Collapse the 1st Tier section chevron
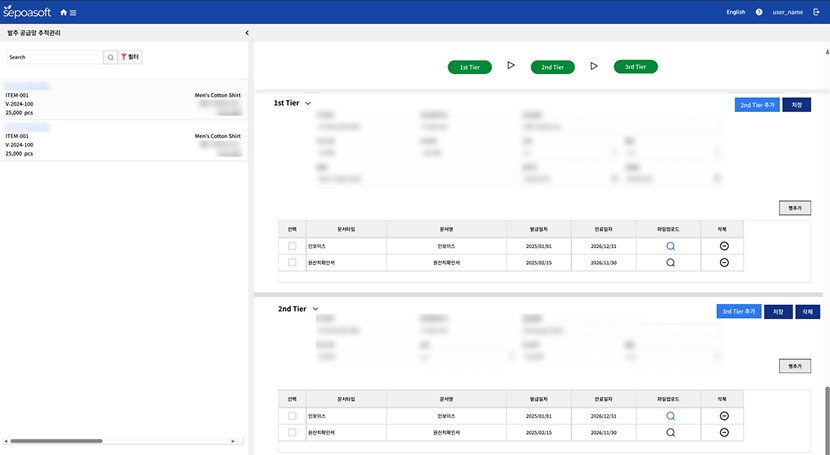830x455 pixels. click(308, 103)
